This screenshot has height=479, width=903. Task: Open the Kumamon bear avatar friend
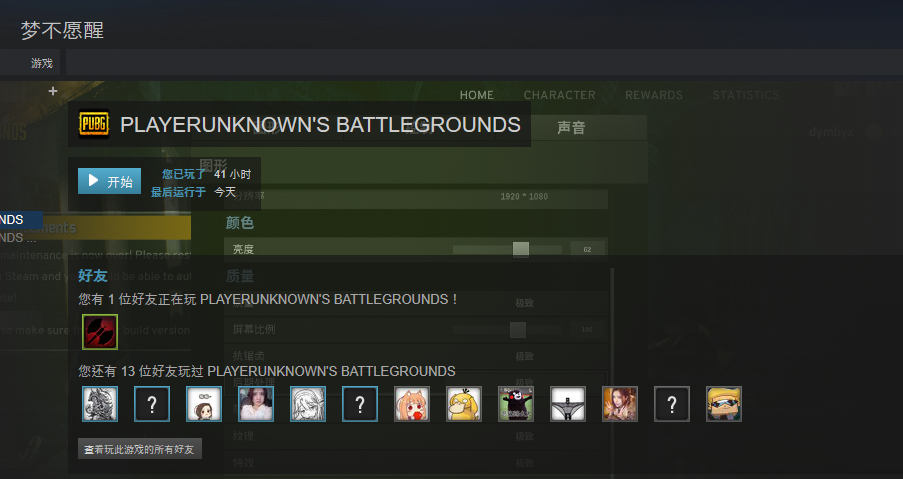pyautogui.click(x=515, y=404)
